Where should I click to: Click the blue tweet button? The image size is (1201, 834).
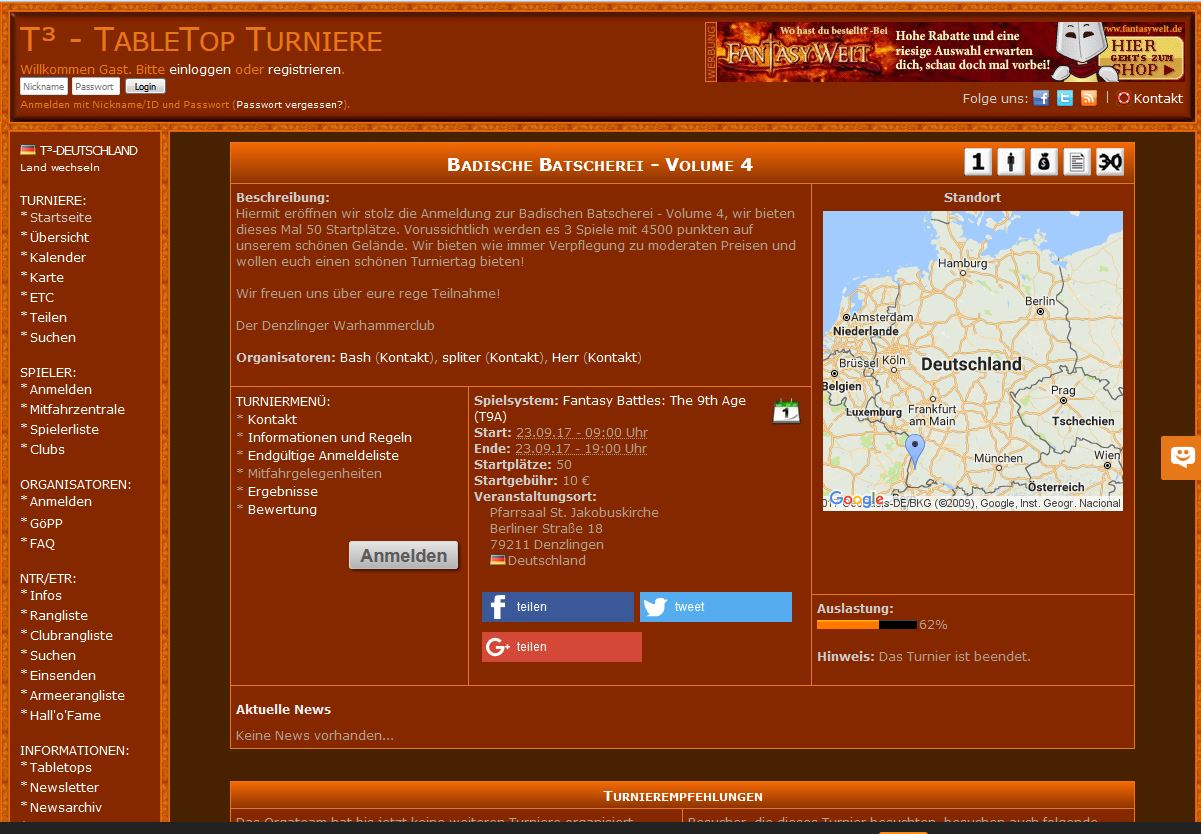point(715,607)
